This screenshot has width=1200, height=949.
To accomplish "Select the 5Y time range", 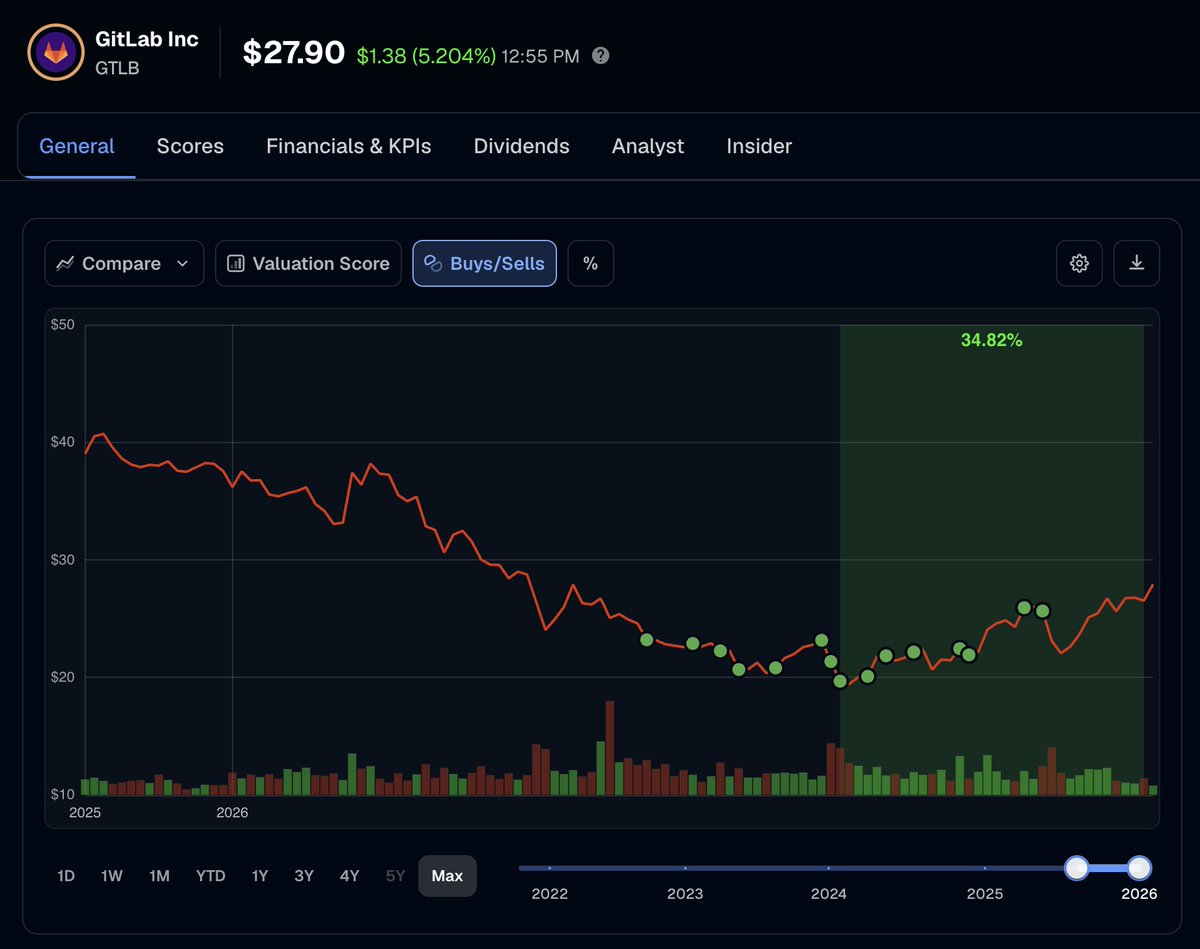I will pyautogui.click(x=396, y=876).
